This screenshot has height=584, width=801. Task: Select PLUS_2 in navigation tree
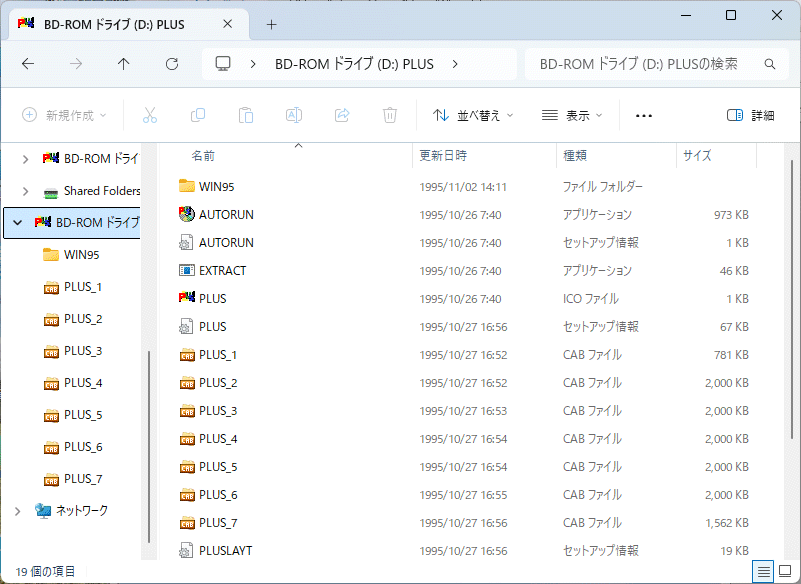[x=83, y=319]
